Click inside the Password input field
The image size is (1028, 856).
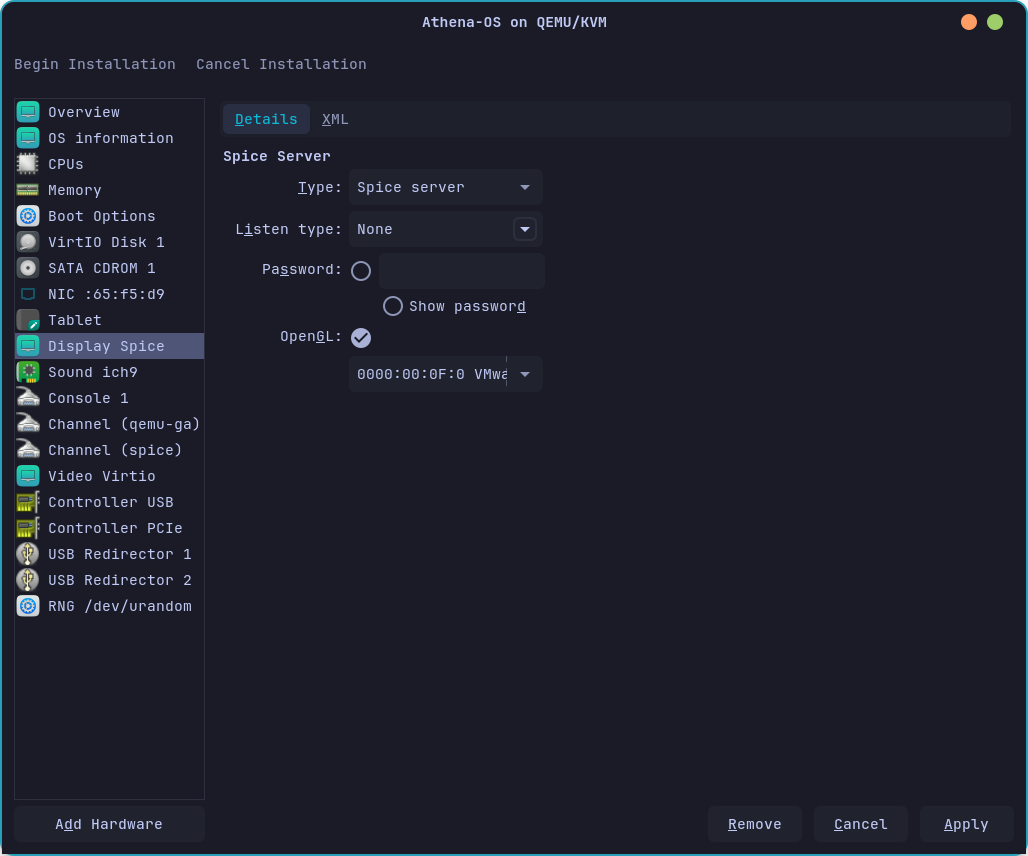[461, 270]
